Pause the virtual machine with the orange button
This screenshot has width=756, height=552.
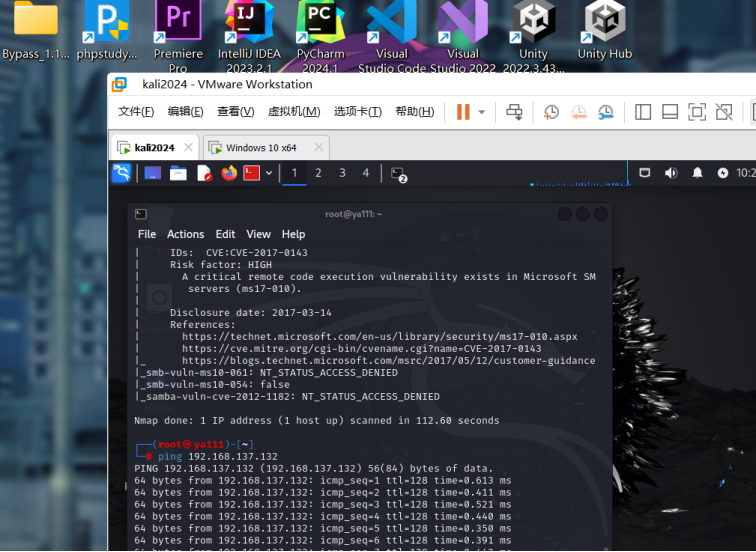coord(463,112)
